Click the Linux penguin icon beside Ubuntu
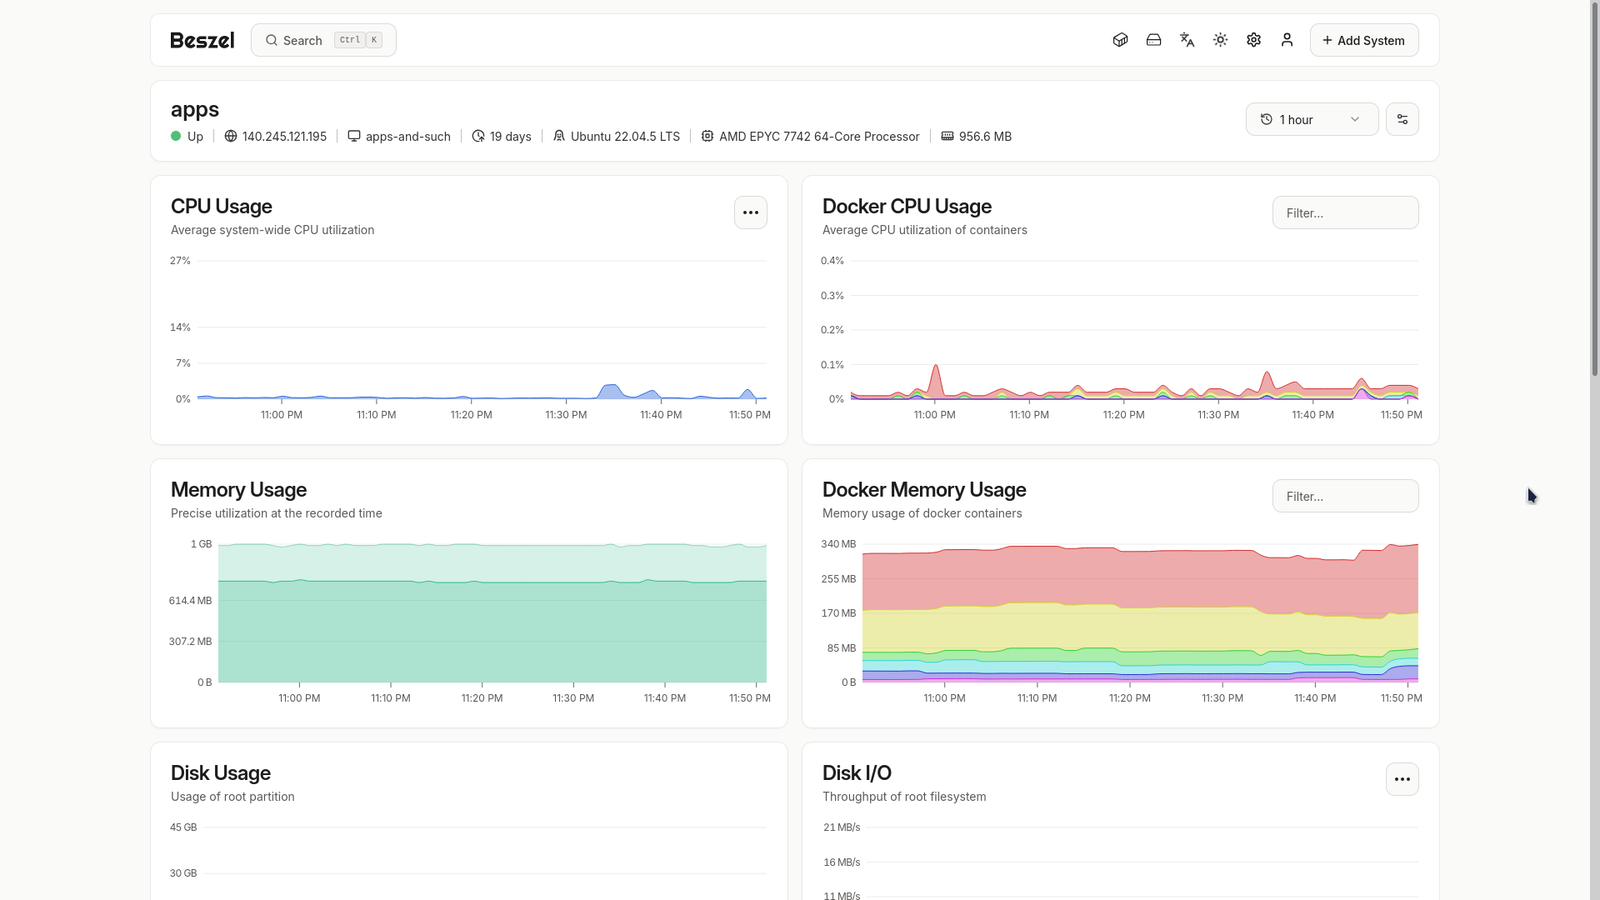Screen dimensions: 1600x900 559,136
